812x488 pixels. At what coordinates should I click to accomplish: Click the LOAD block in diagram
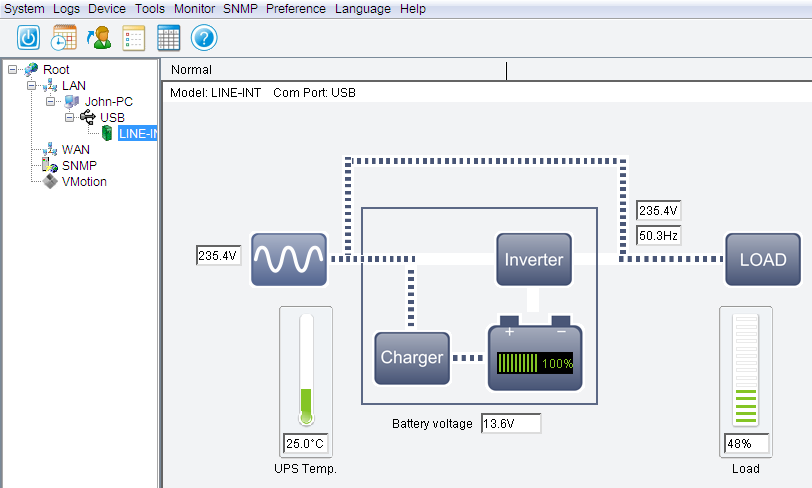tap(763, 259)
